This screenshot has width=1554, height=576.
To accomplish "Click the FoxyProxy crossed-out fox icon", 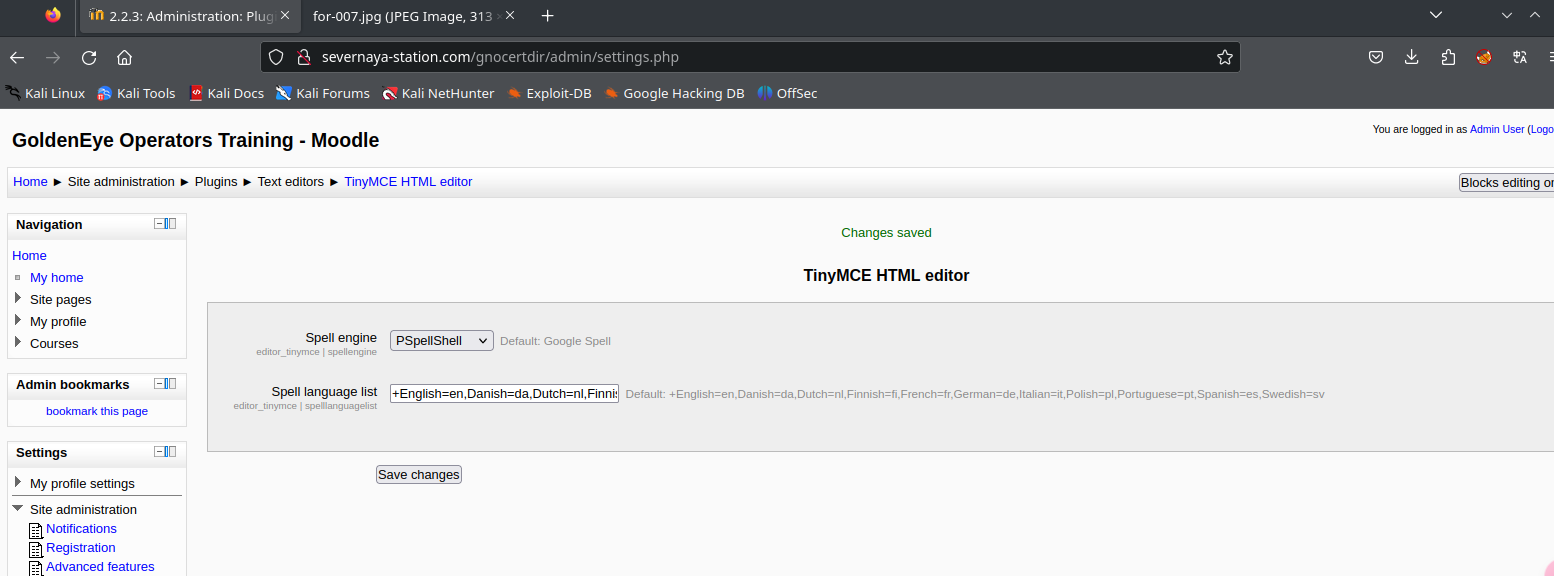I will tap(1484, 57).
